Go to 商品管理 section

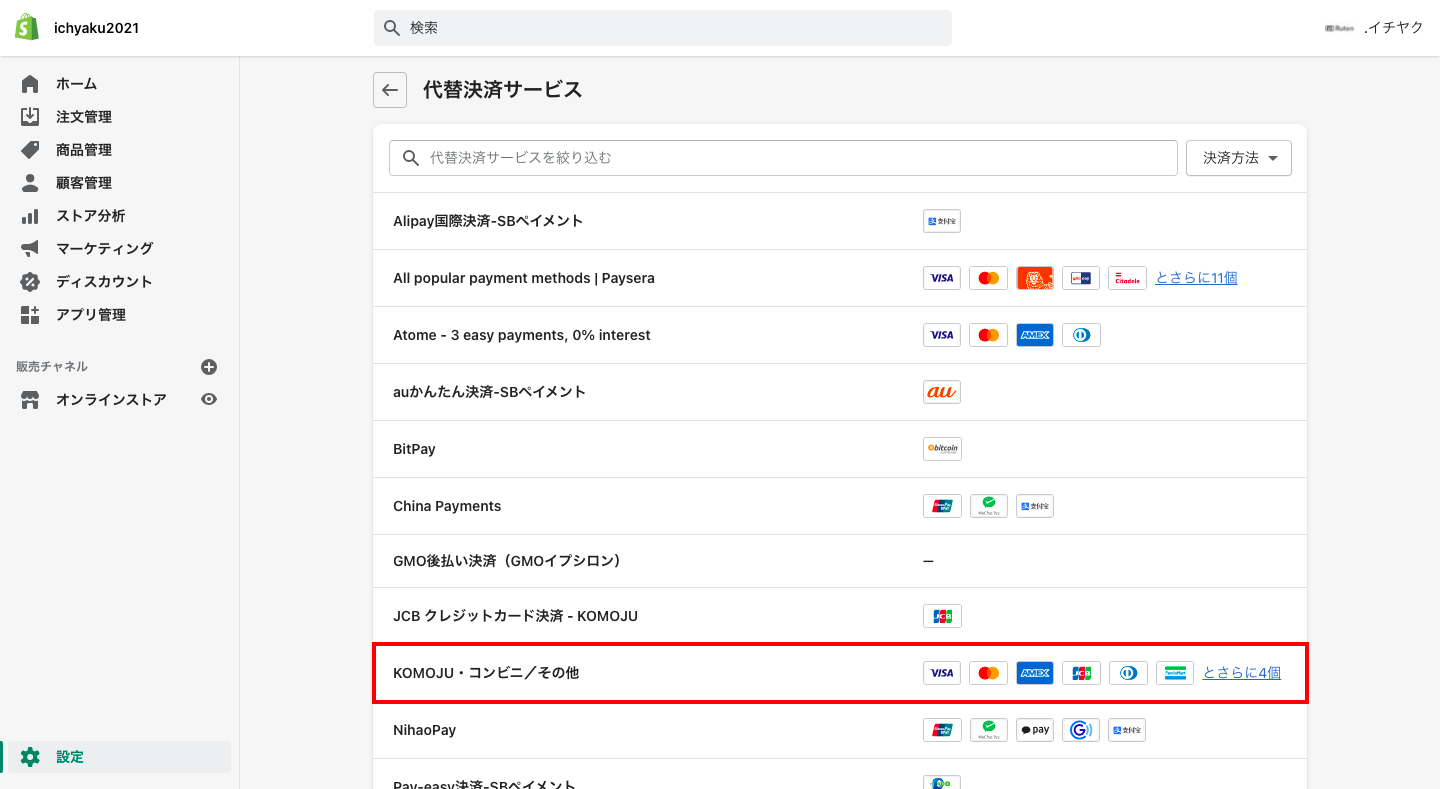click(x=83, y=150)
